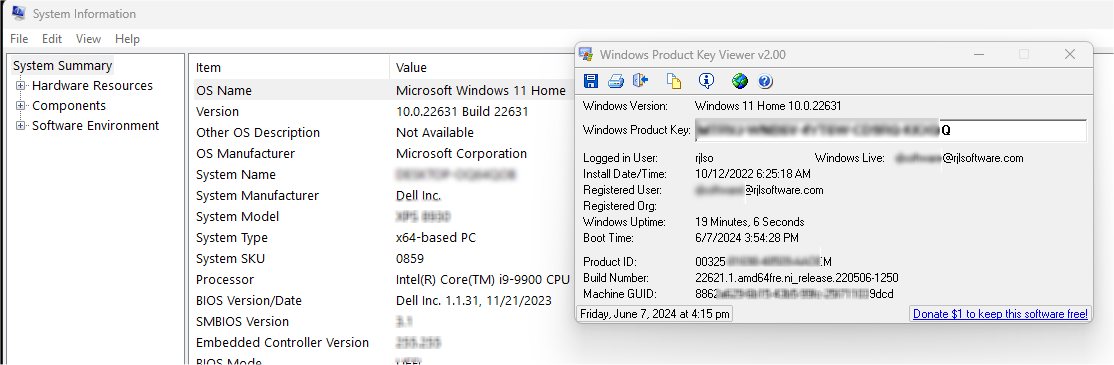Click the value 10.0.22631 Build 22631
Viewport: 1114px width, 365px height.
click(x=462, y=111)
